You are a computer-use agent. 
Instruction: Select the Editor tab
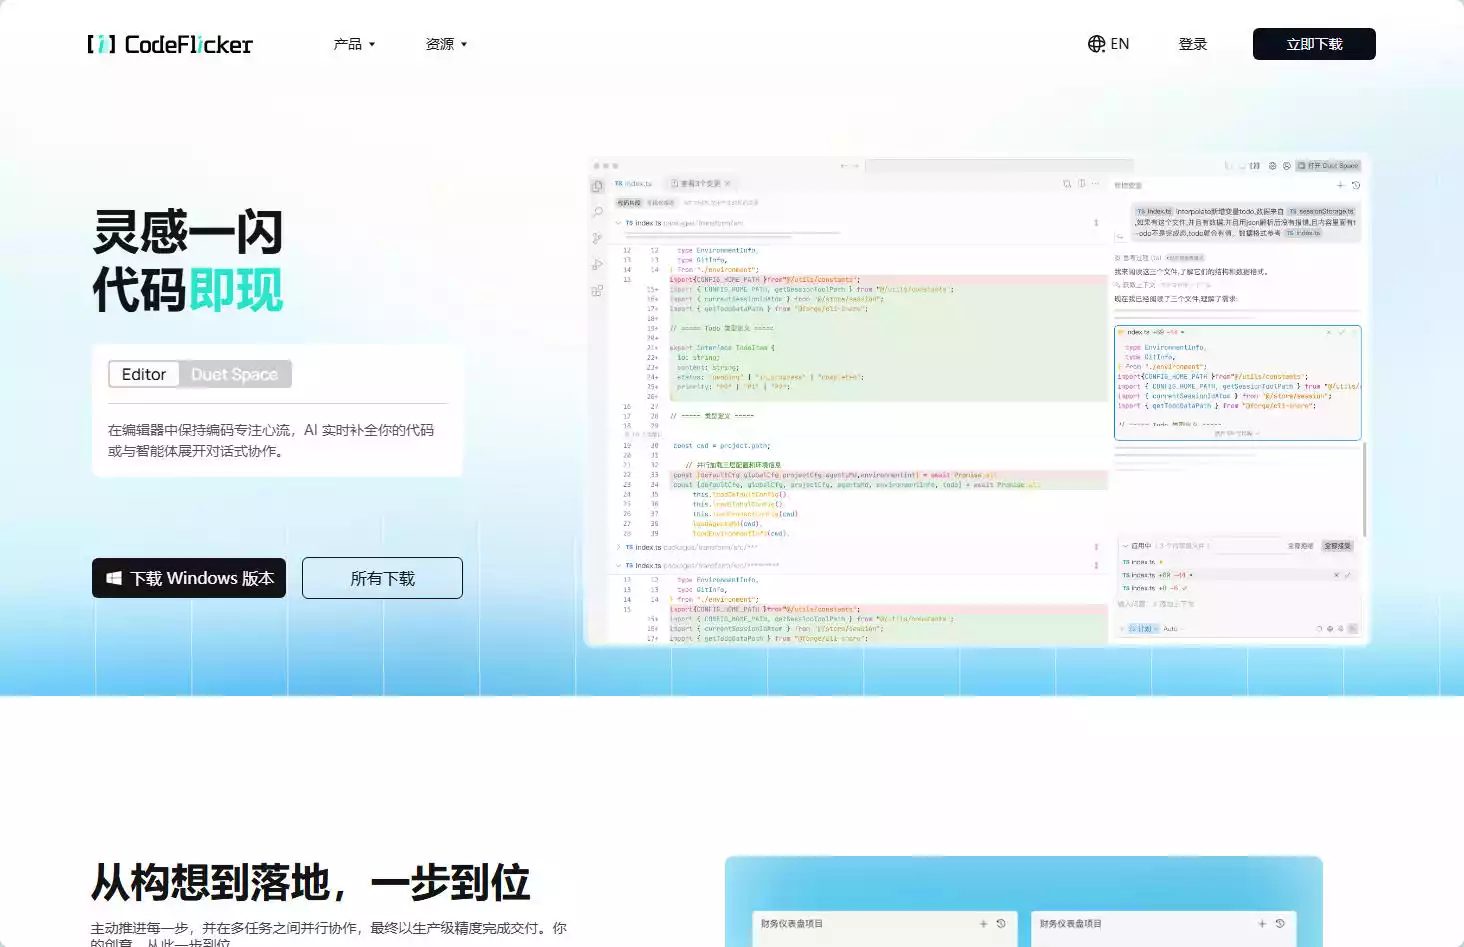tap(144, 374)
